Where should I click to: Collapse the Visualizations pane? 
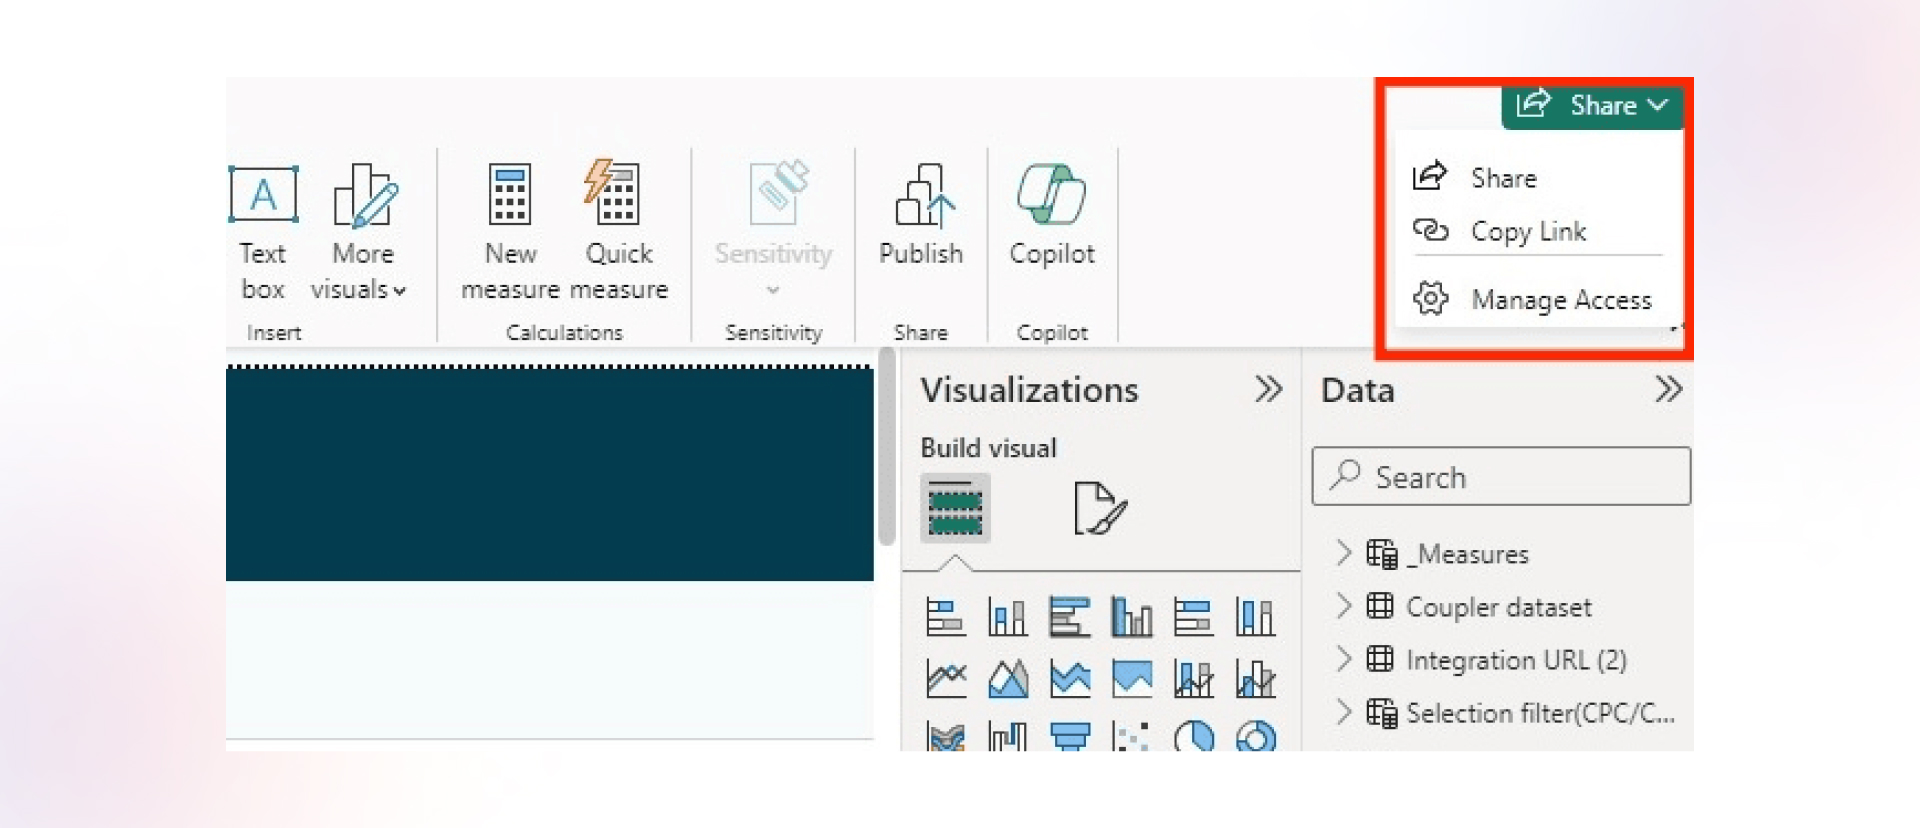coord(1268,389)
